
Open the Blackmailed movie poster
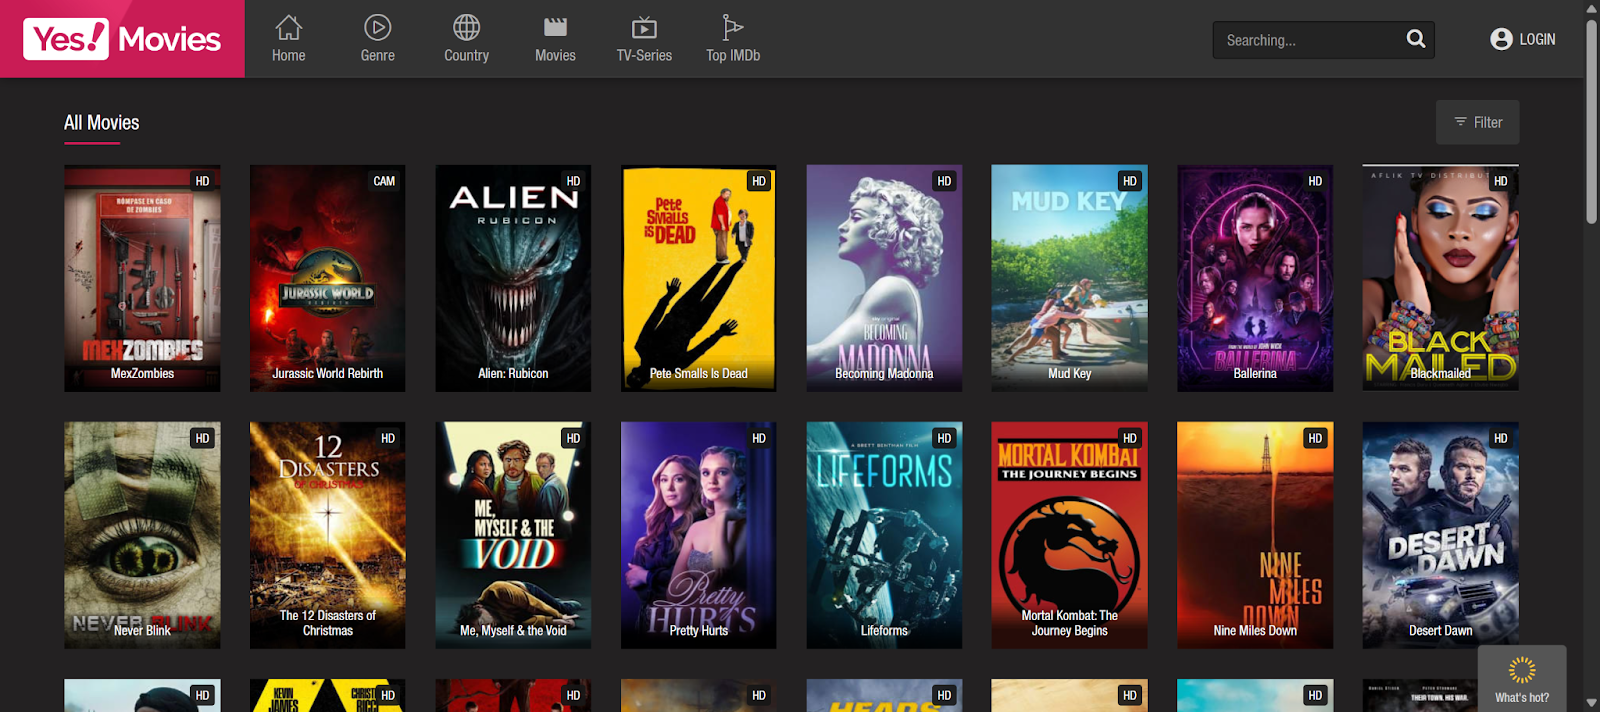click(x=1440, y=278)
